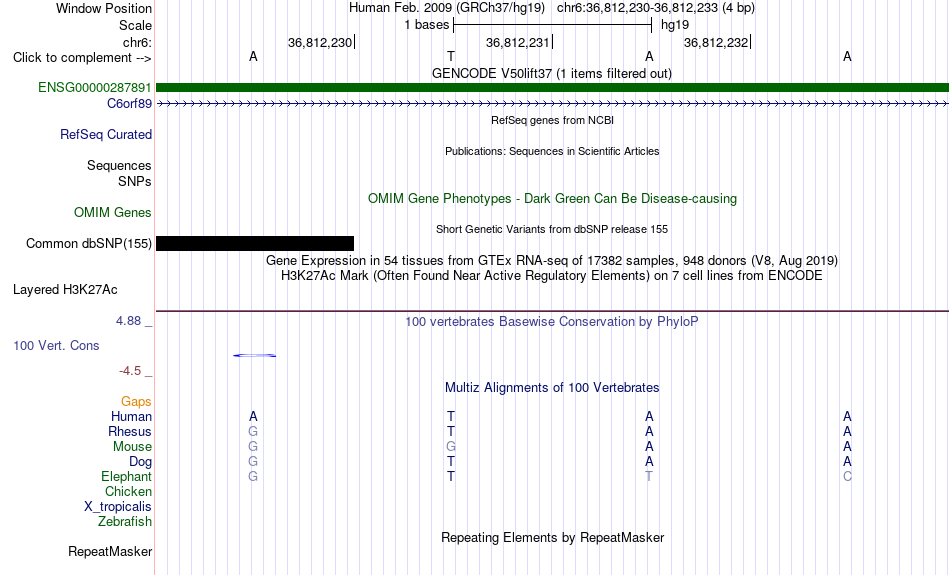Click OMIM Gene Phenotypes track title

(x=552, y=198)
